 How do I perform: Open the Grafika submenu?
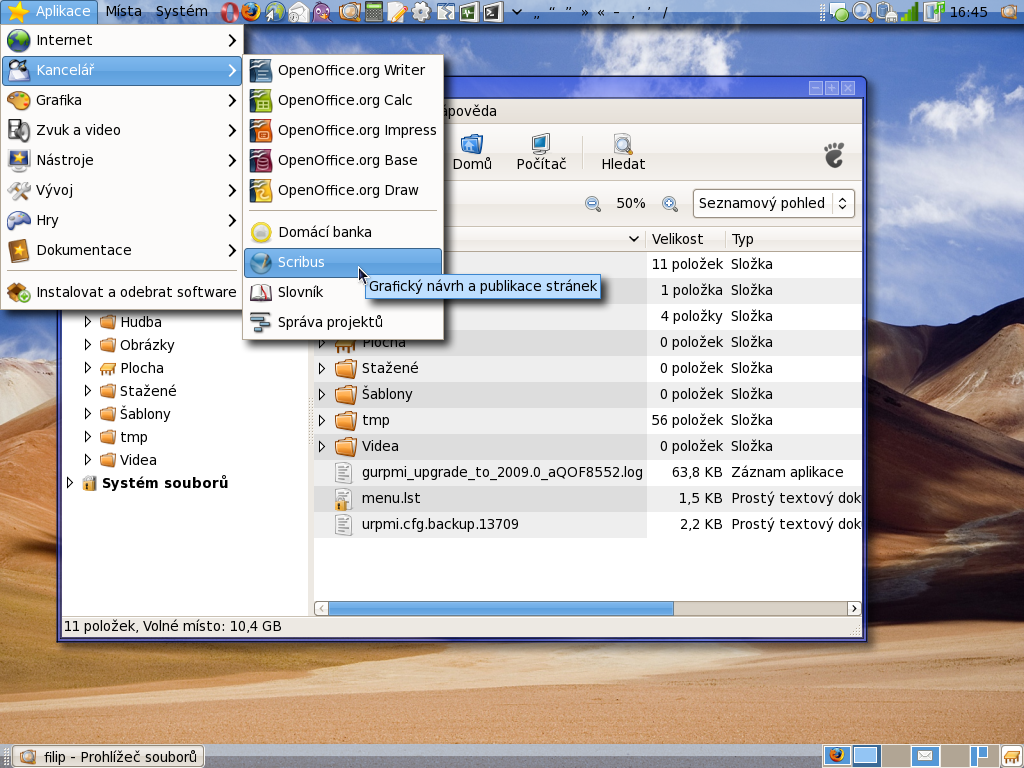(x=122, y=101)
